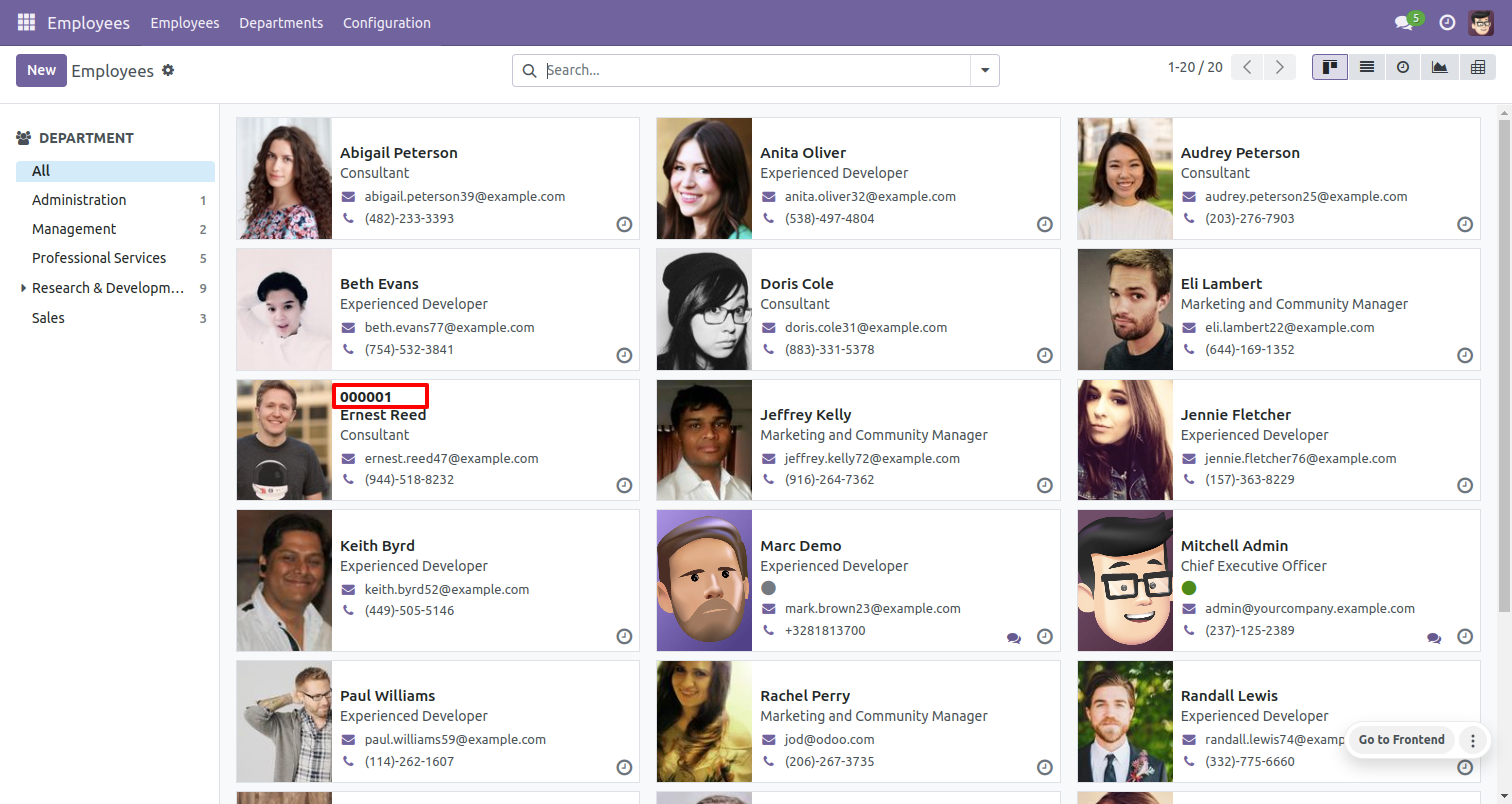Switch to Graph view
Screen dimensions: 1512x804
(x=1439, y=67)
